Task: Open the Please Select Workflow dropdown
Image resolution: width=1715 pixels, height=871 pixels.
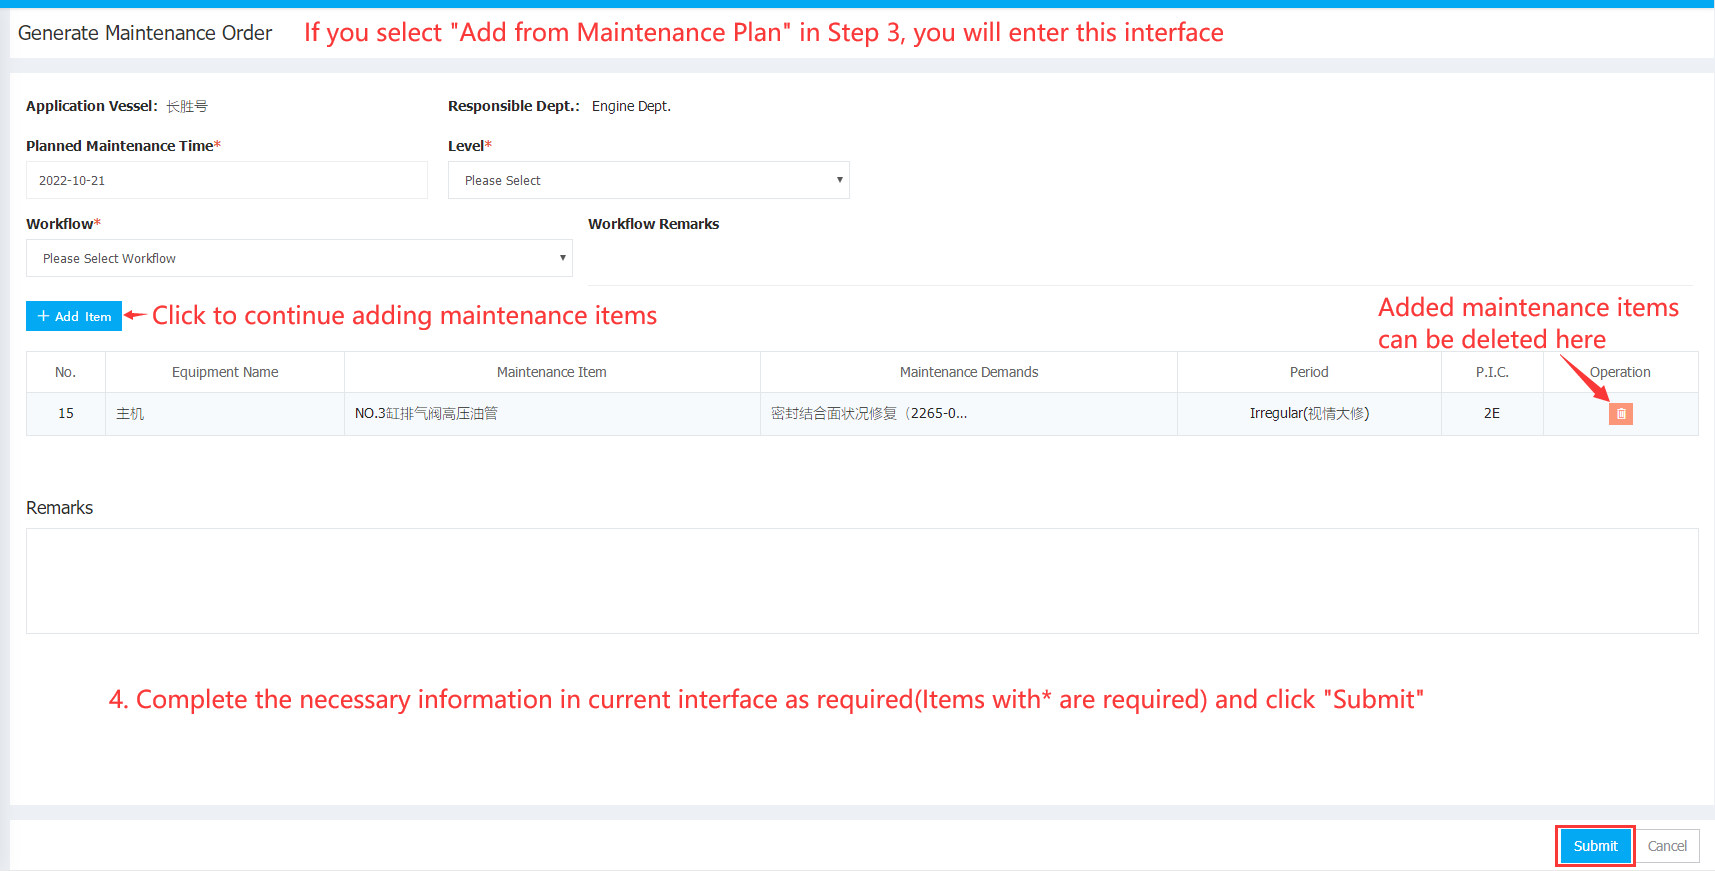Action: point(299,258)
